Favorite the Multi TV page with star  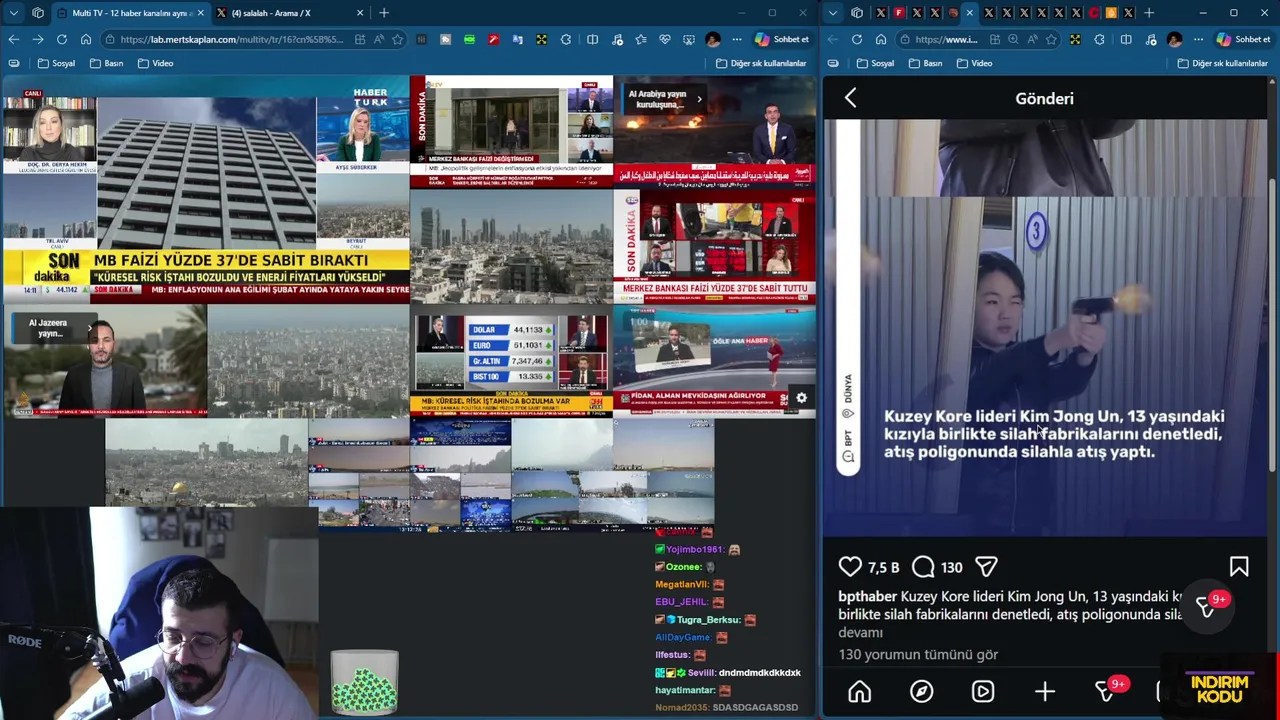[398, 39]
